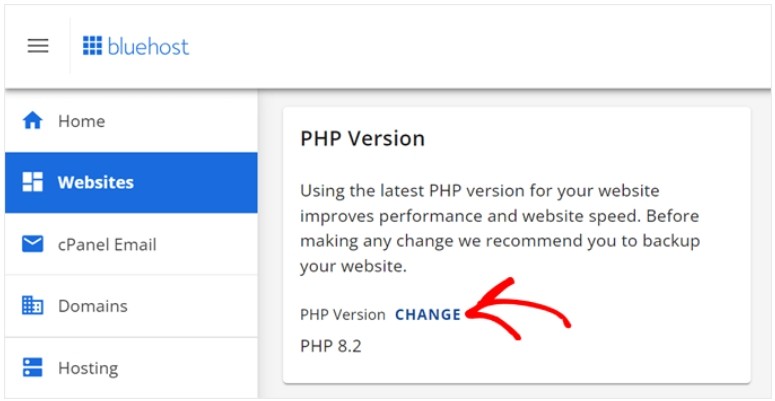The image size is (775, 401).
Task: Click the Bluehost grid logo icon
Action: click(93, 46)
